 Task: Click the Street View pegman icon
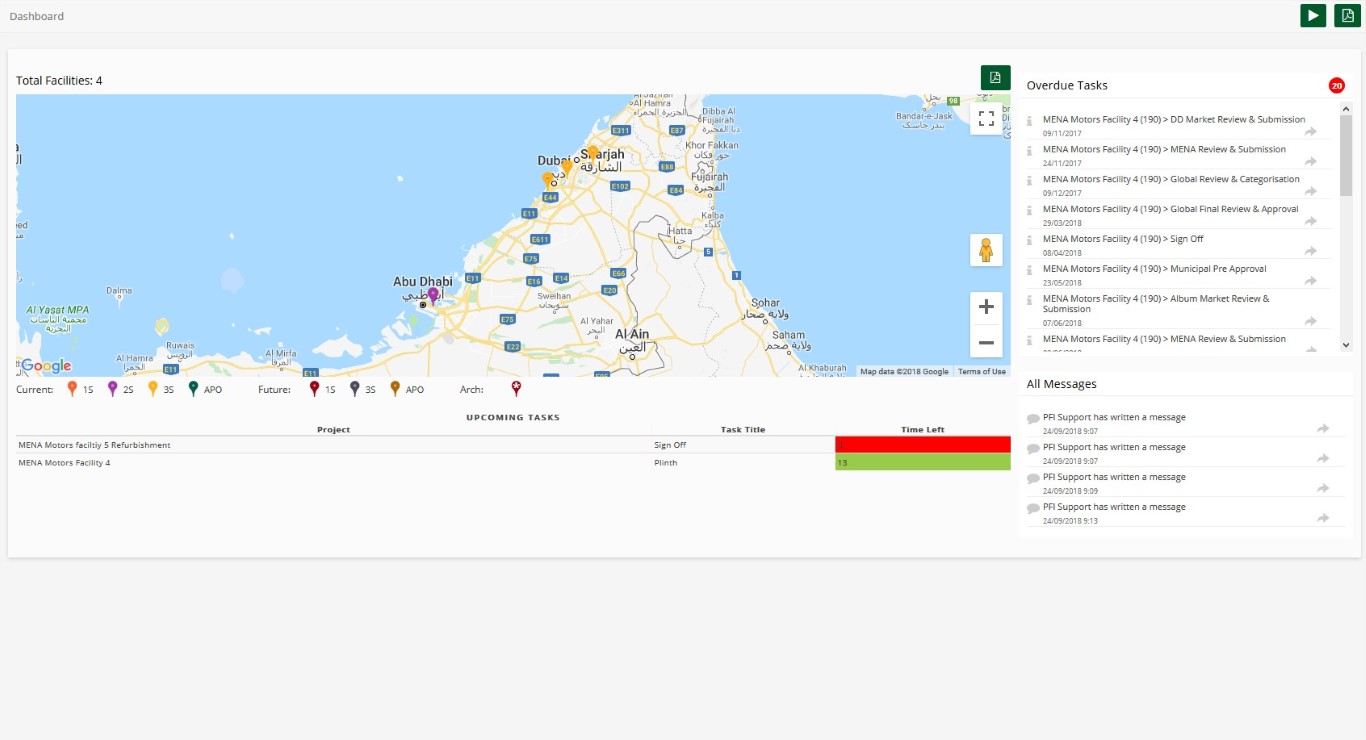pos(986,250)
